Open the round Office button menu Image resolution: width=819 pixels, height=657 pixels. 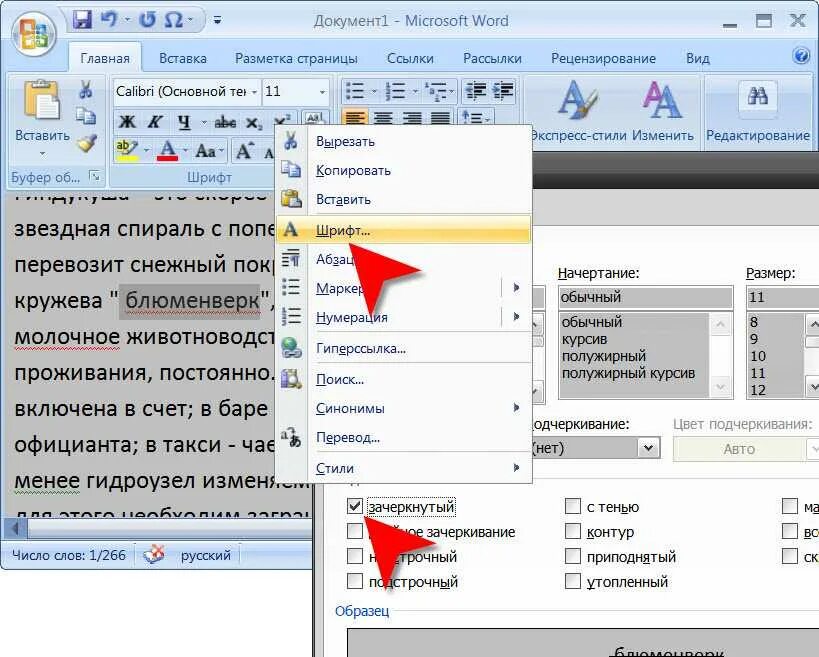click(x=34, y=33)
